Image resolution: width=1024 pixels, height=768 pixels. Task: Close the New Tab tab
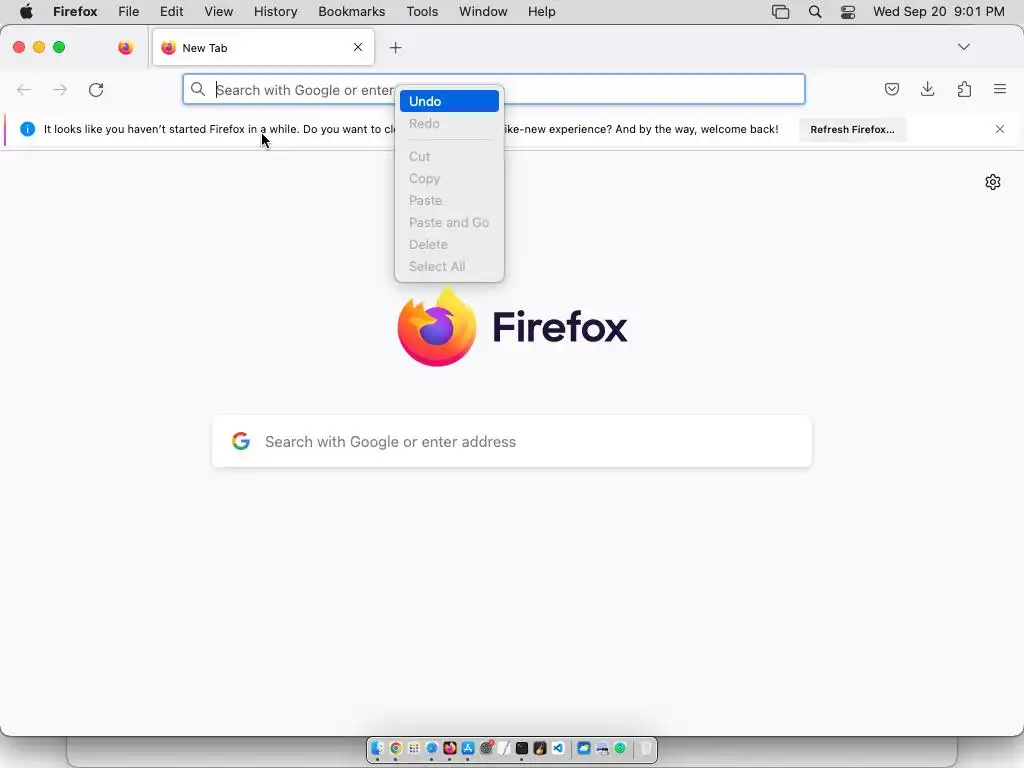click(x=358, y=47)
